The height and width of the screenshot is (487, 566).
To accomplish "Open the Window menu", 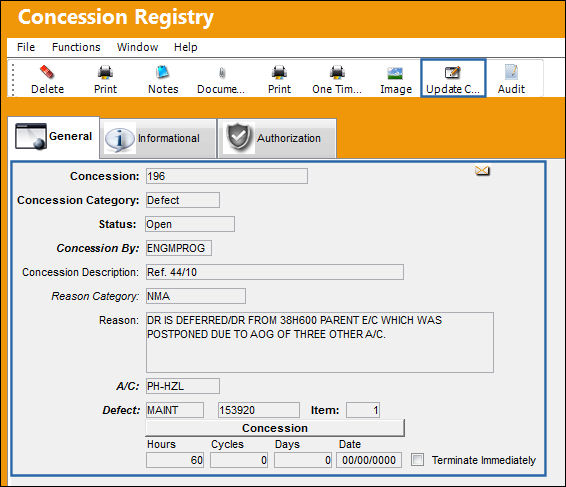I will [x=138, y=47].
